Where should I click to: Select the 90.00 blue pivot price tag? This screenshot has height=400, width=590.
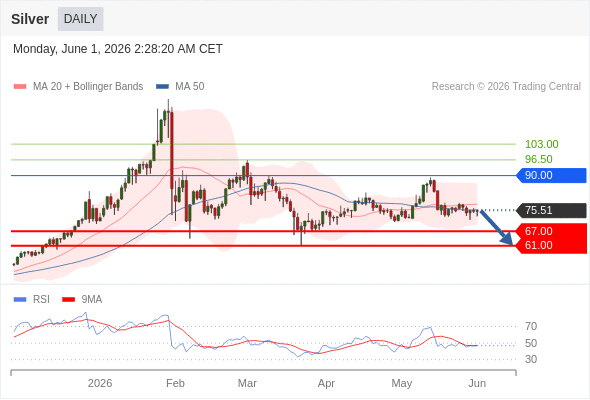(x=552, y=175)
